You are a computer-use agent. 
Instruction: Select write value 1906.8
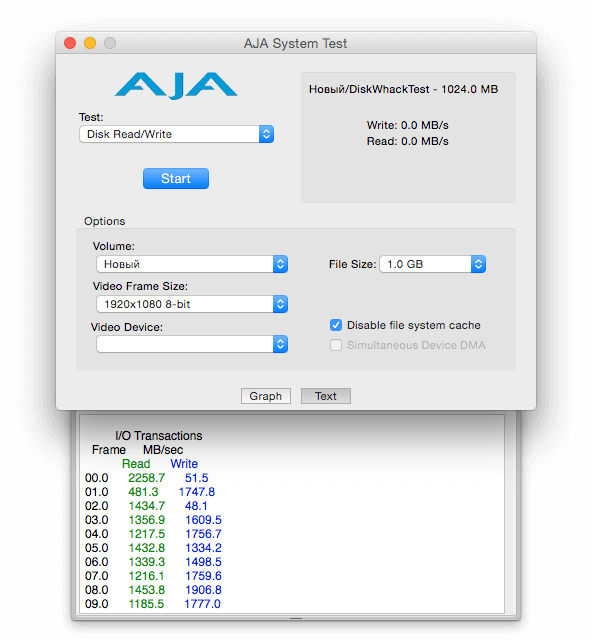coord(203,590)
